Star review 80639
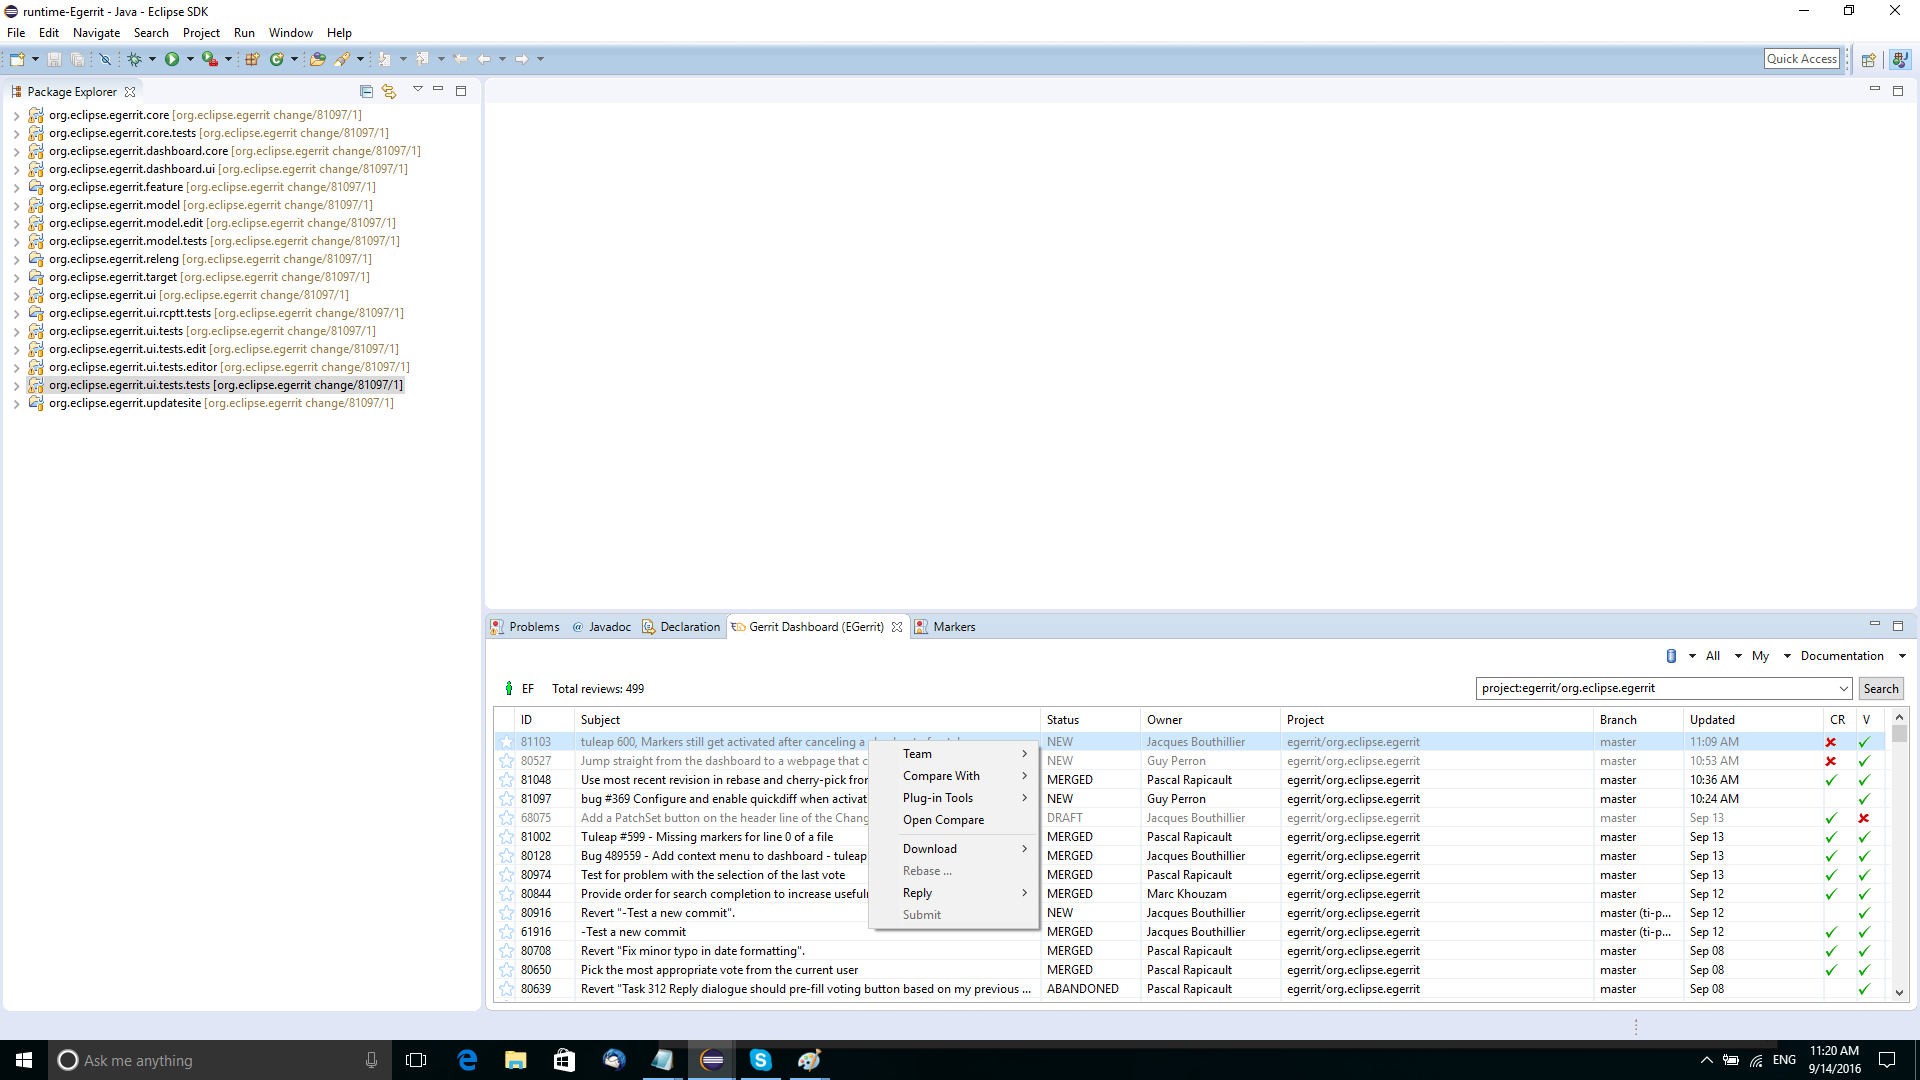 [x=507, y=989]
